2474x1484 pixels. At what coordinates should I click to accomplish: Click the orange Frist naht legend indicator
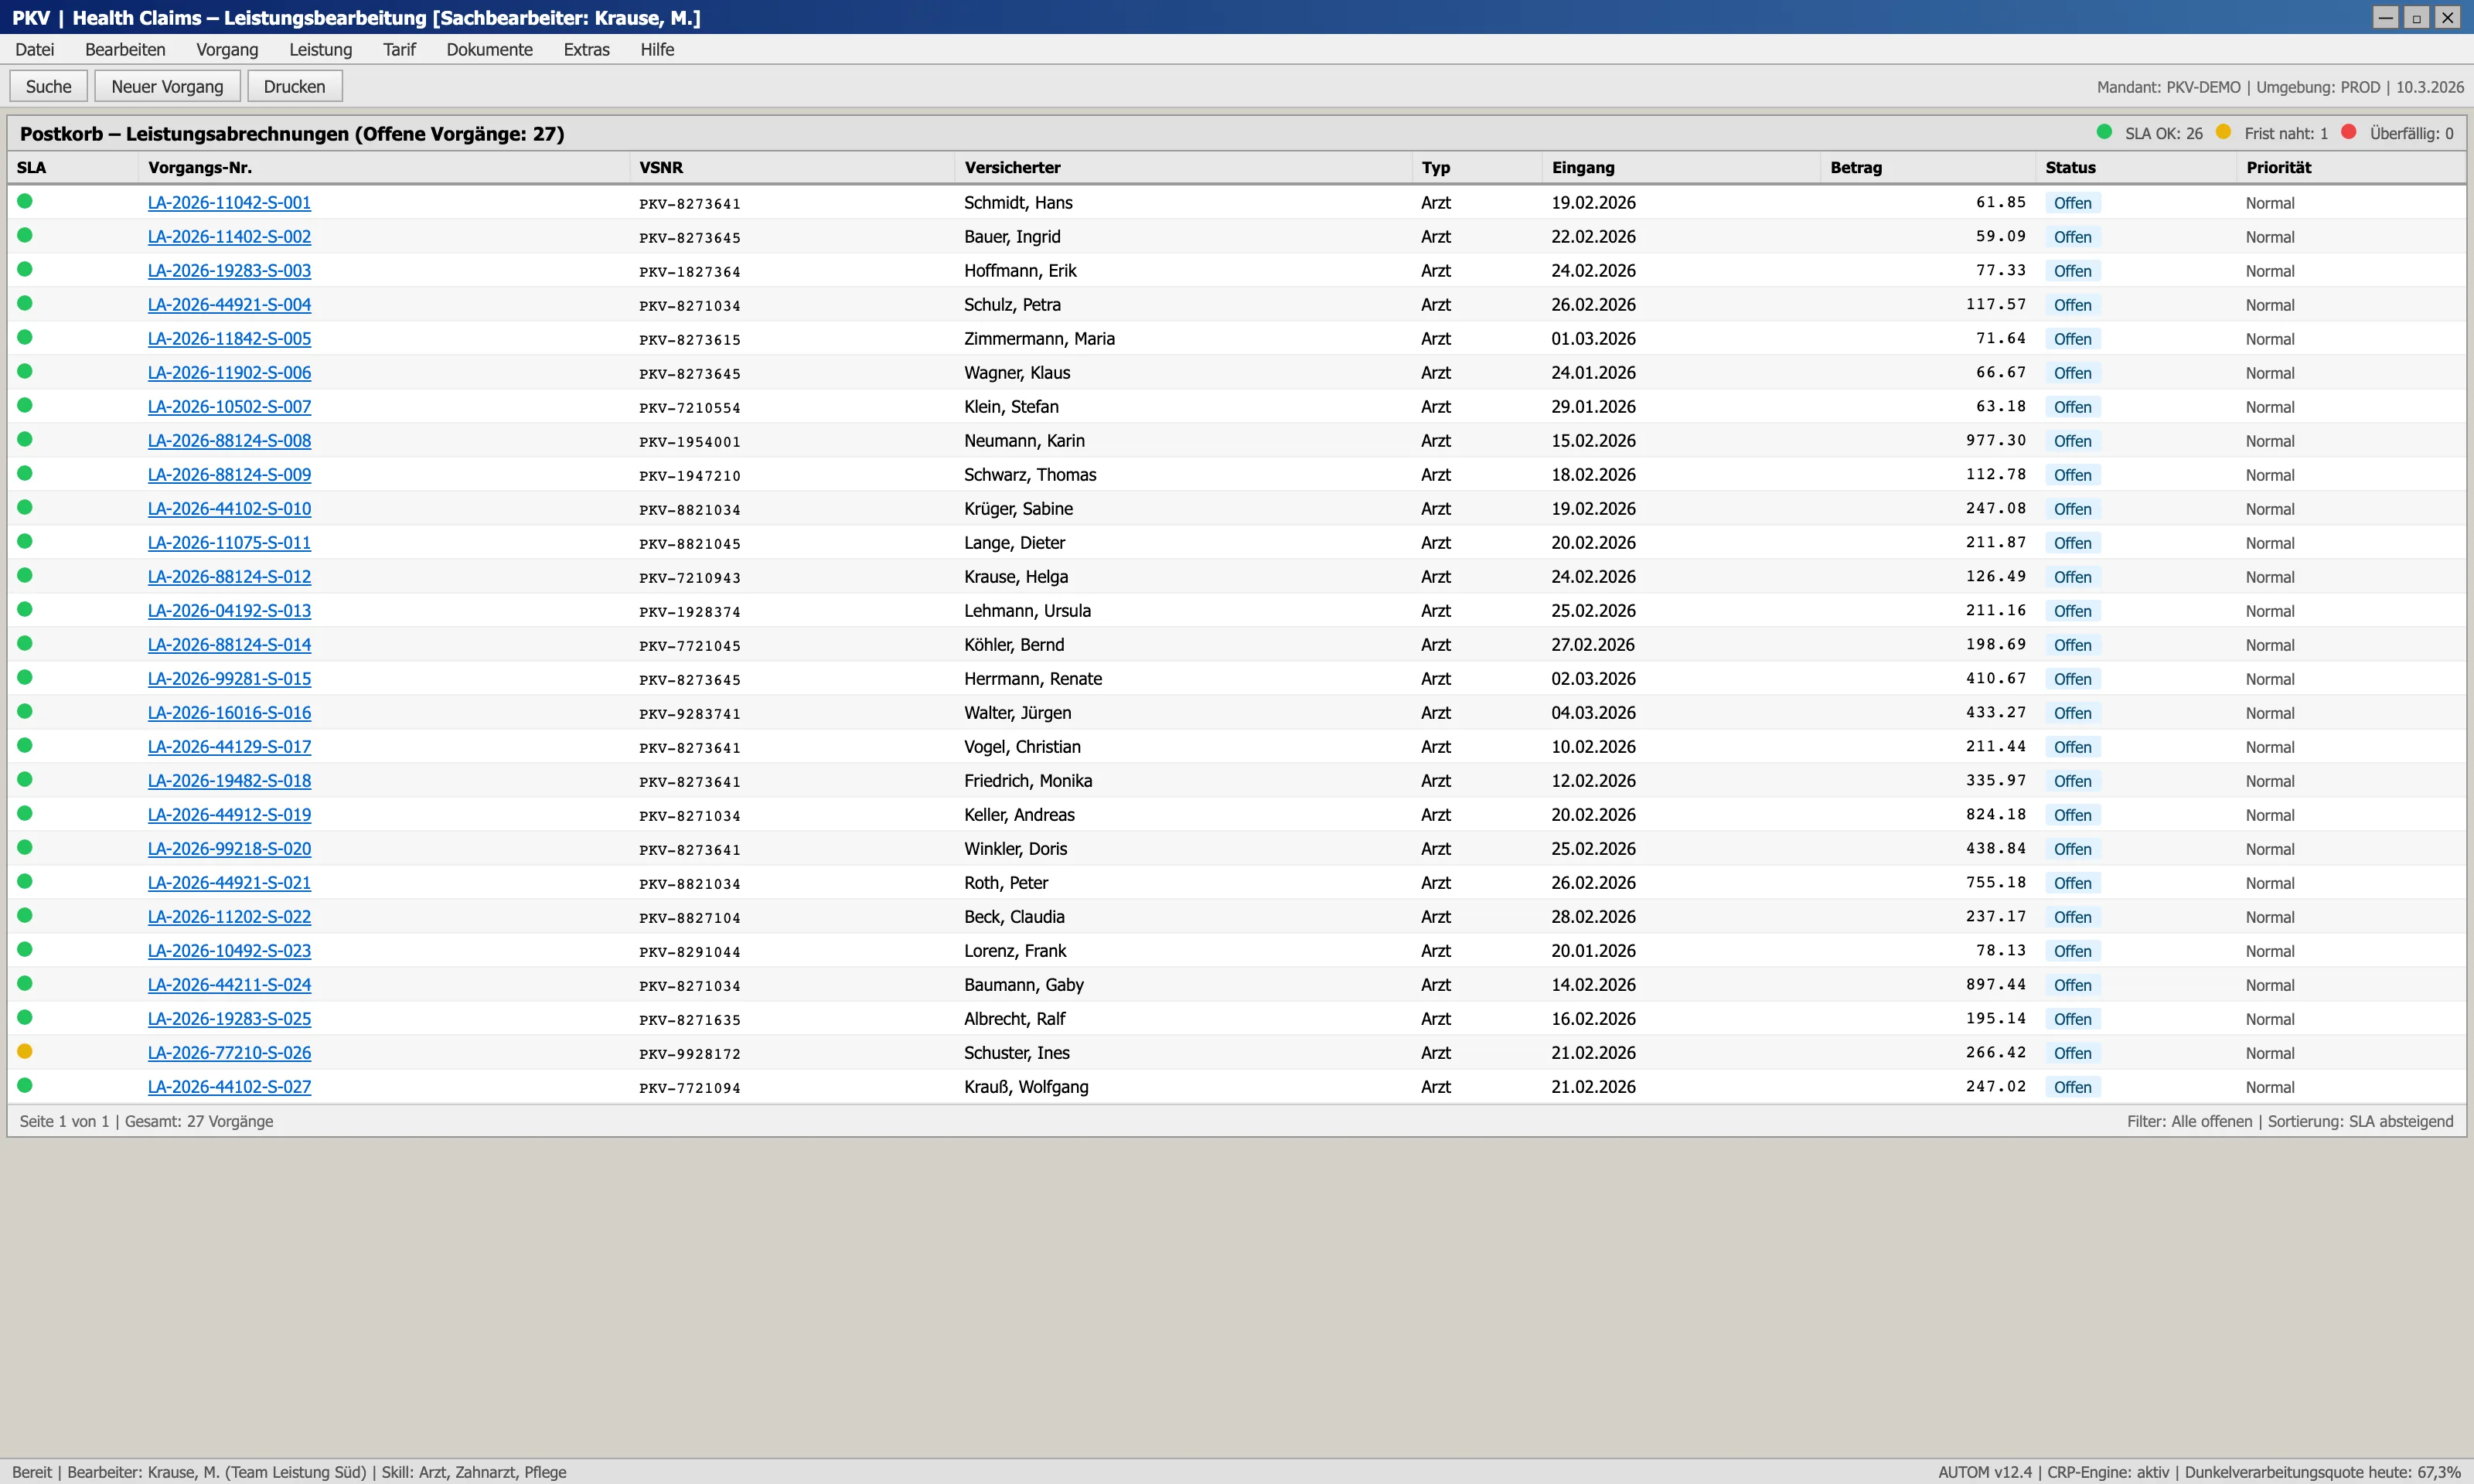tap(2223, 132)
